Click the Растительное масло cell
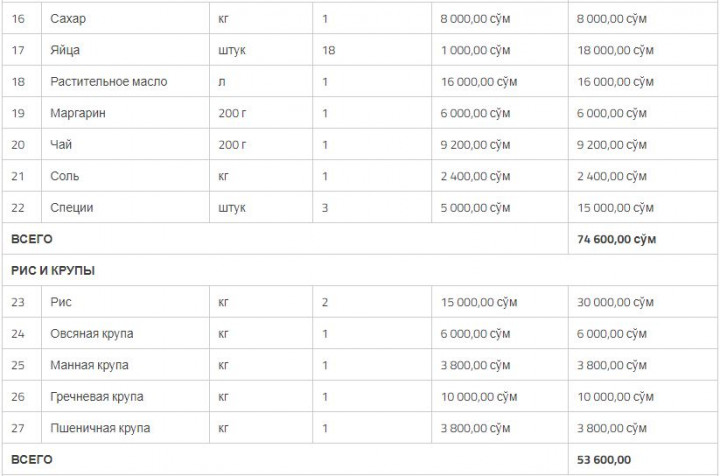 (108, 81)
